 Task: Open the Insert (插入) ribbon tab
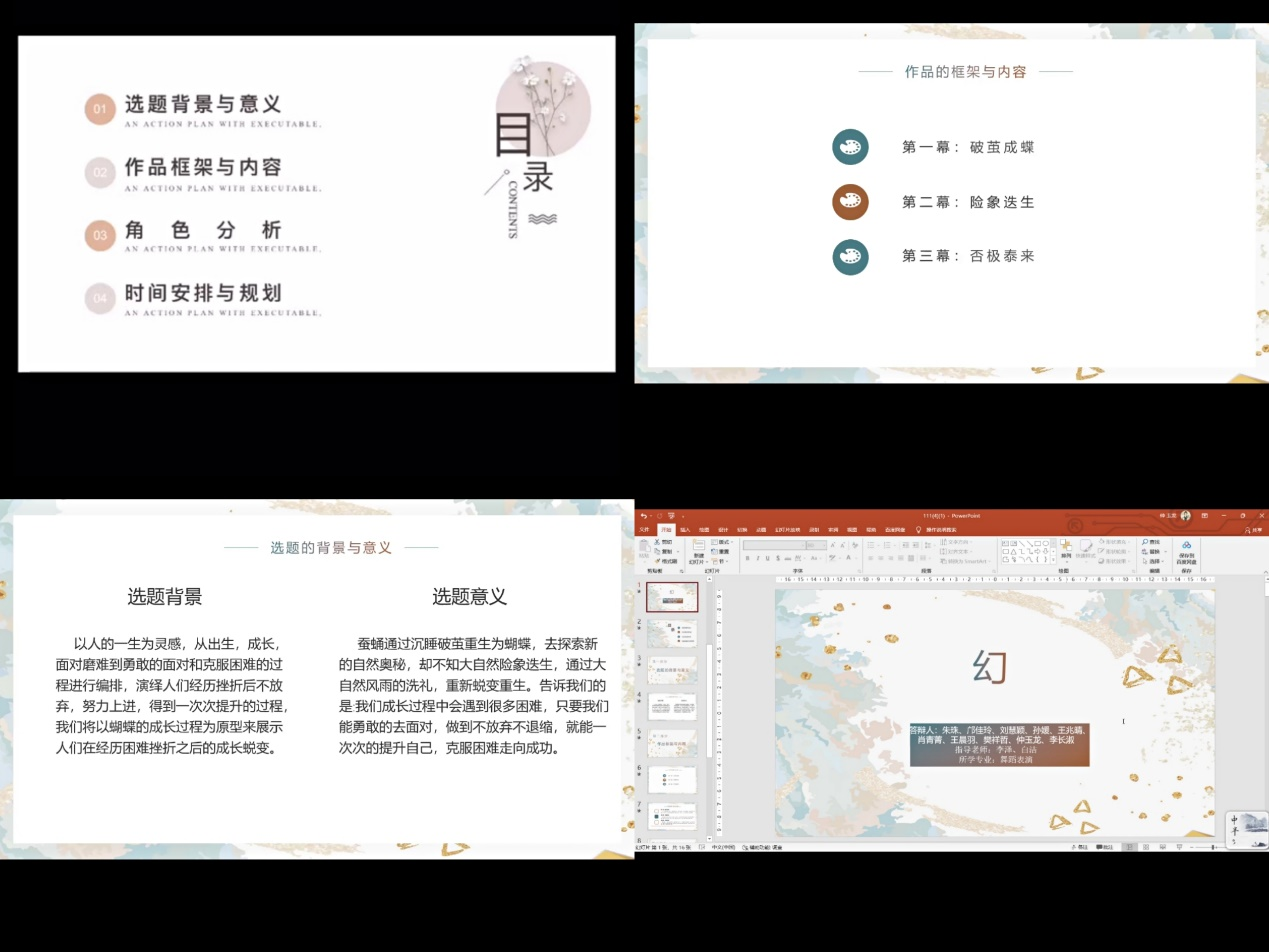coord(685,530)
